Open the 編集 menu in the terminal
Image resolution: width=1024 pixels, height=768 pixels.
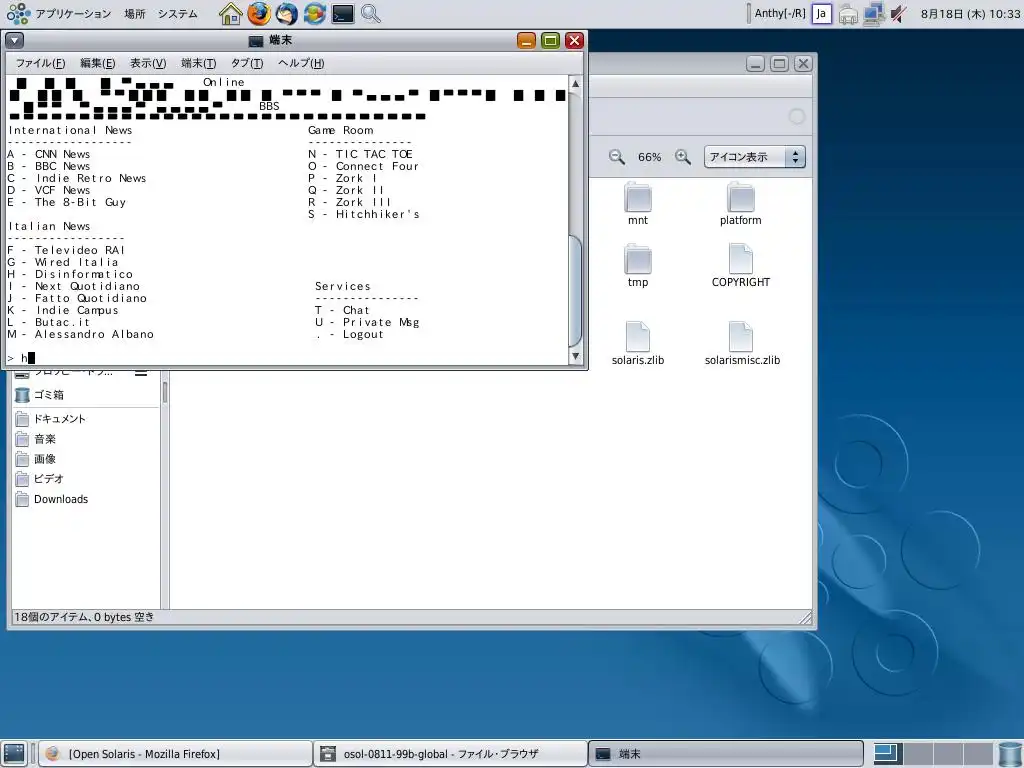coord(97,63)
